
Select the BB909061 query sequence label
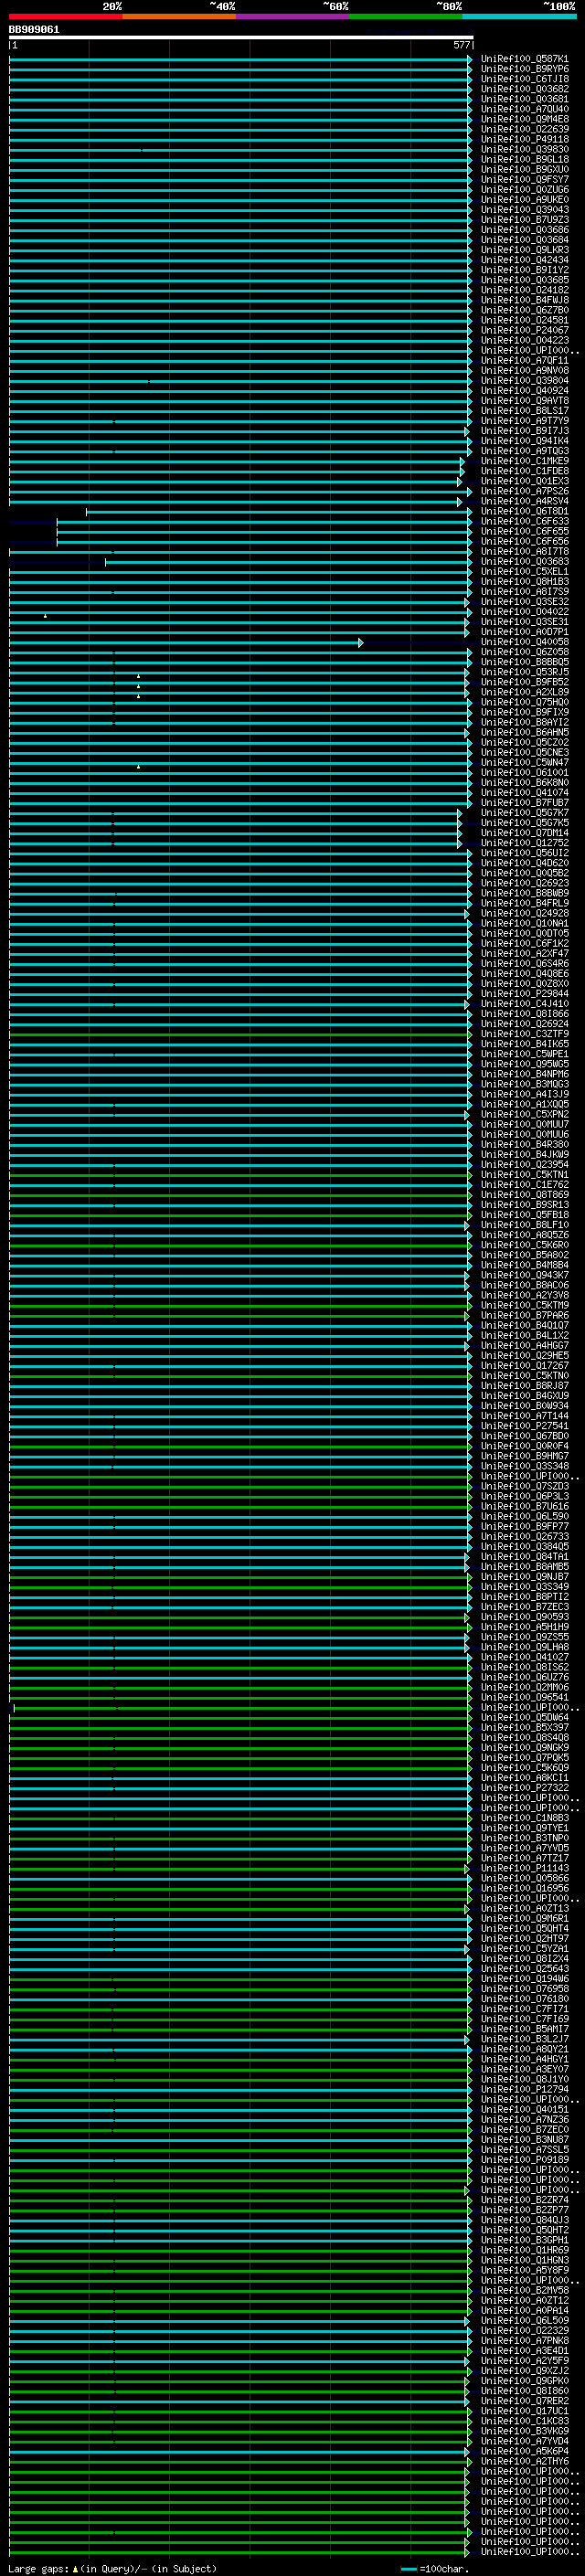point(34,30)
